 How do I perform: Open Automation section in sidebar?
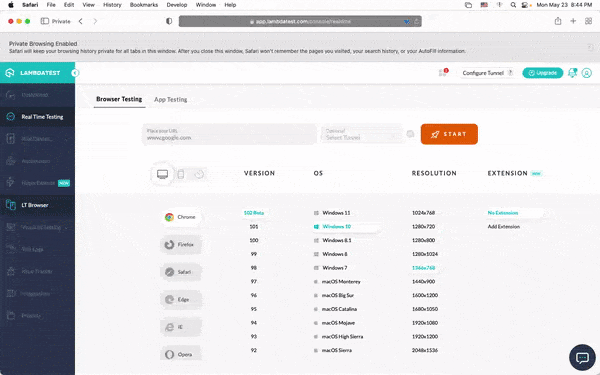coord(37,161)
